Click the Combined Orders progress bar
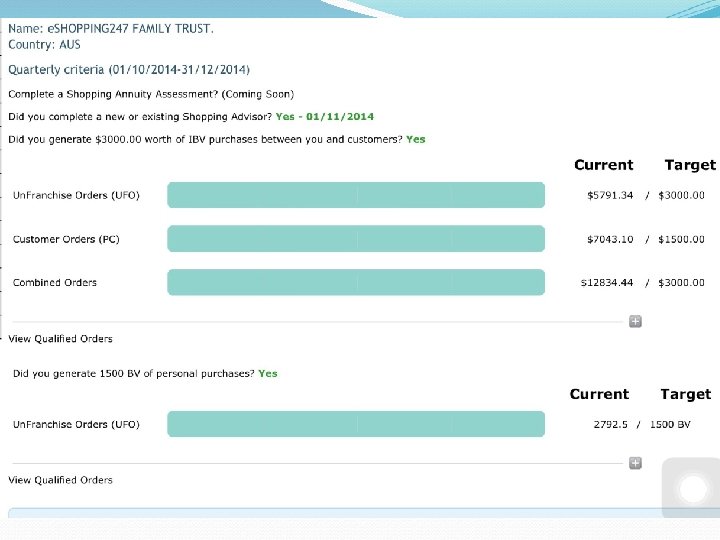720x540 pixels. [356, 283]
